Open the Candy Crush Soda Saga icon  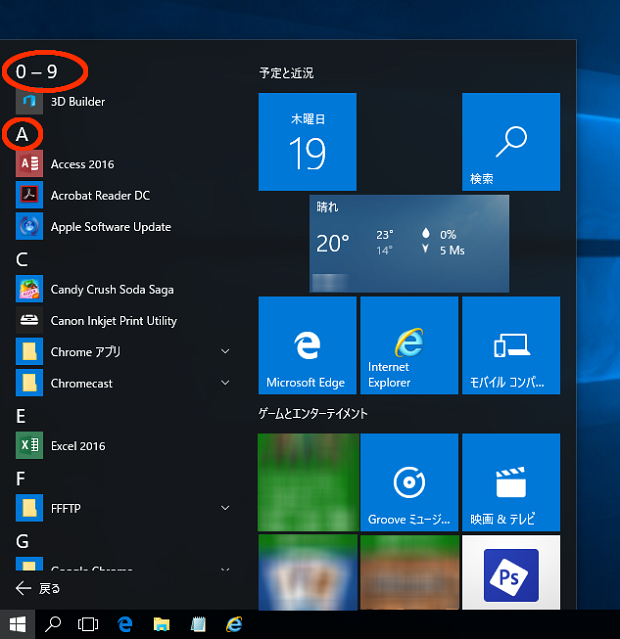[29, 289]
